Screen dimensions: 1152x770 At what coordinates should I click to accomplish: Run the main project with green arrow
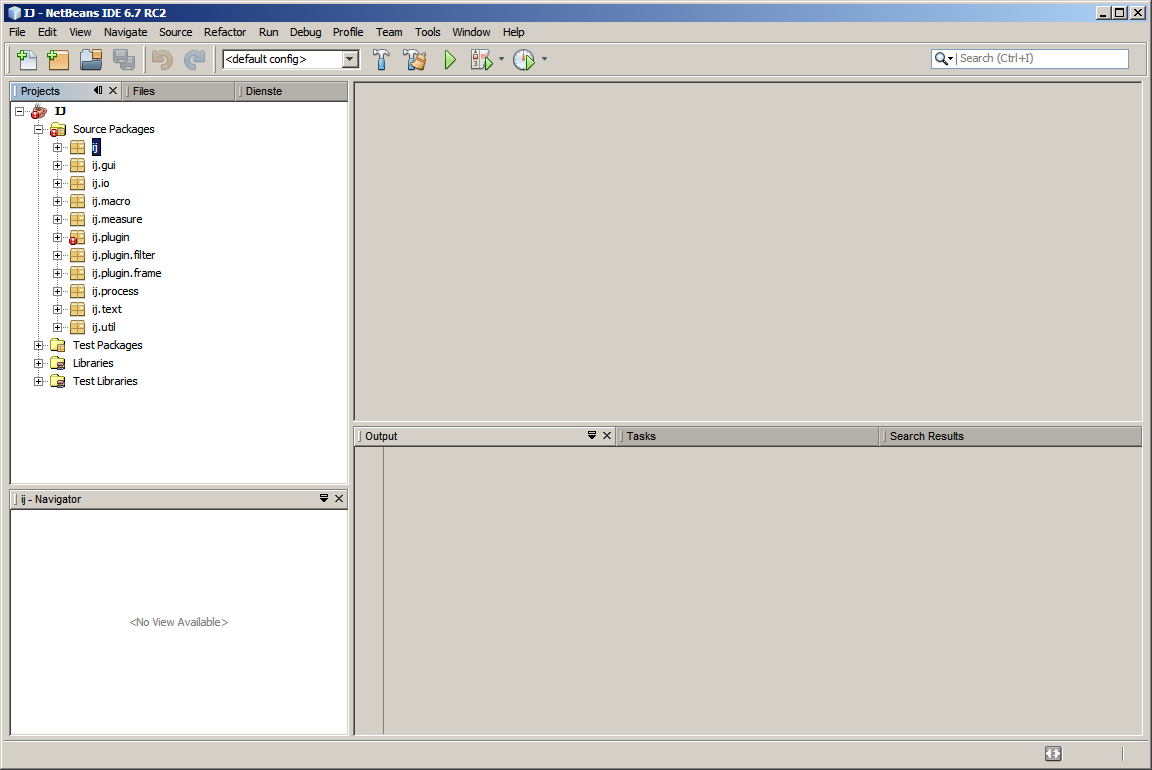[450, 60]
